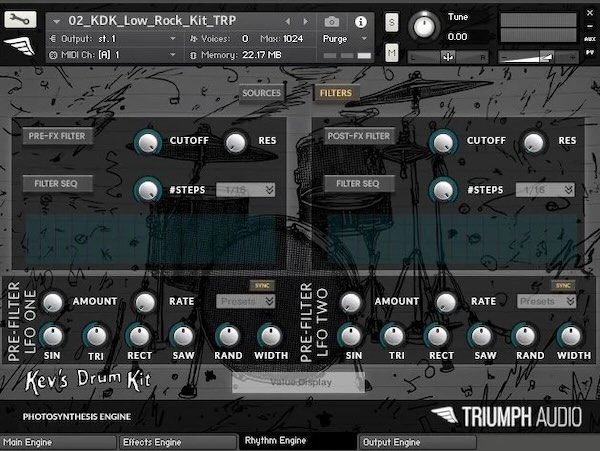The image size is (600, 451).
Task: Open the Output Engine tab
Action: (417, 443)
